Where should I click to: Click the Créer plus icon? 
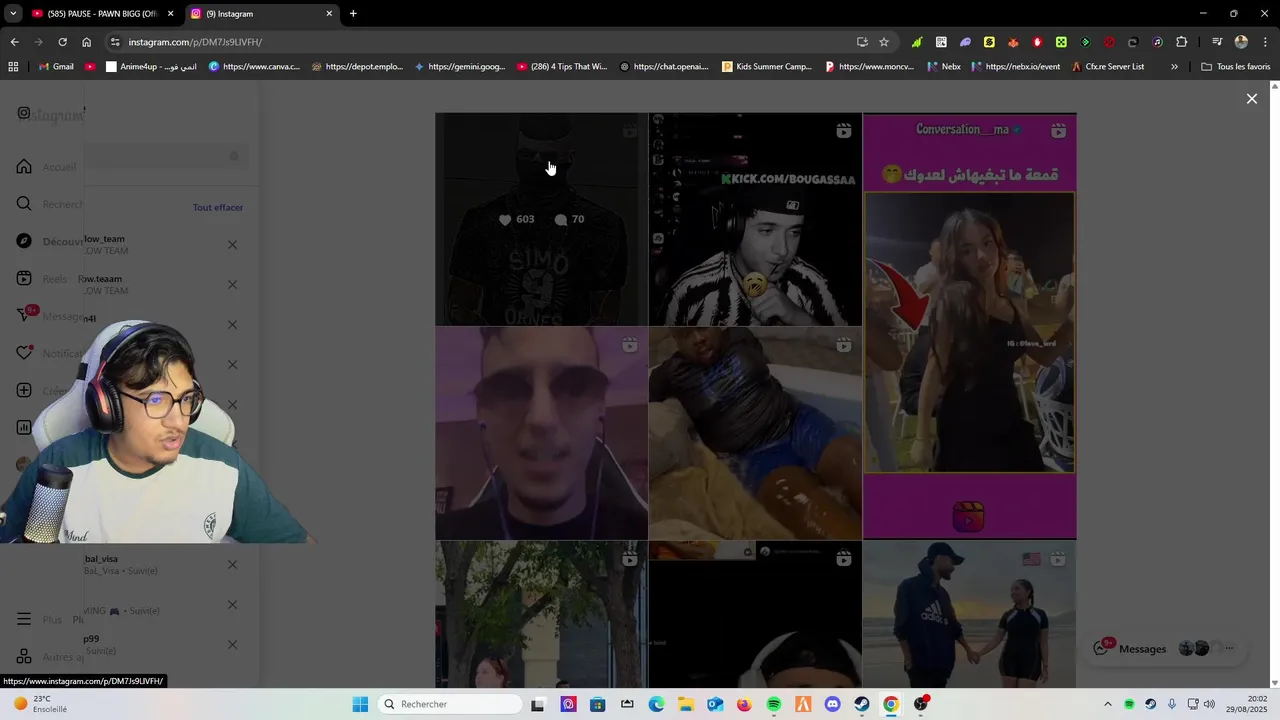(x=24, y=391)
